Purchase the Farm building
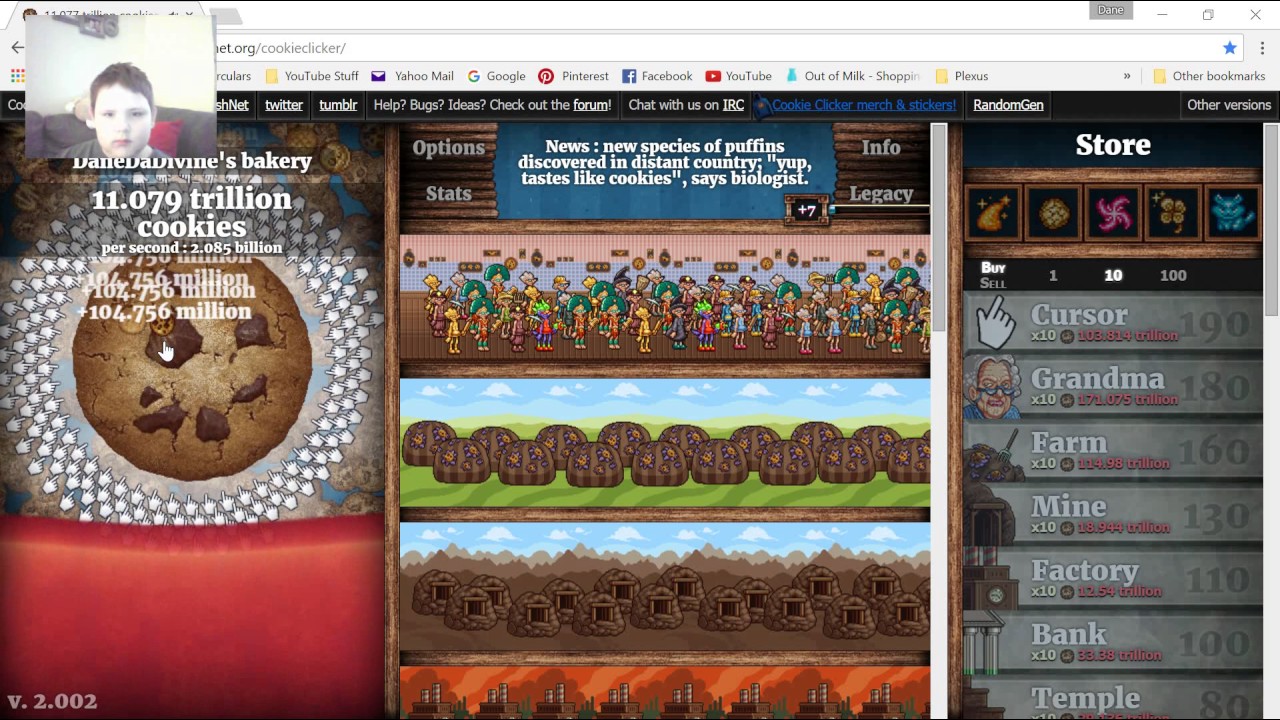Image resolution: width=1280 pixels, height=720 pixels. [x=1113, y=452]
